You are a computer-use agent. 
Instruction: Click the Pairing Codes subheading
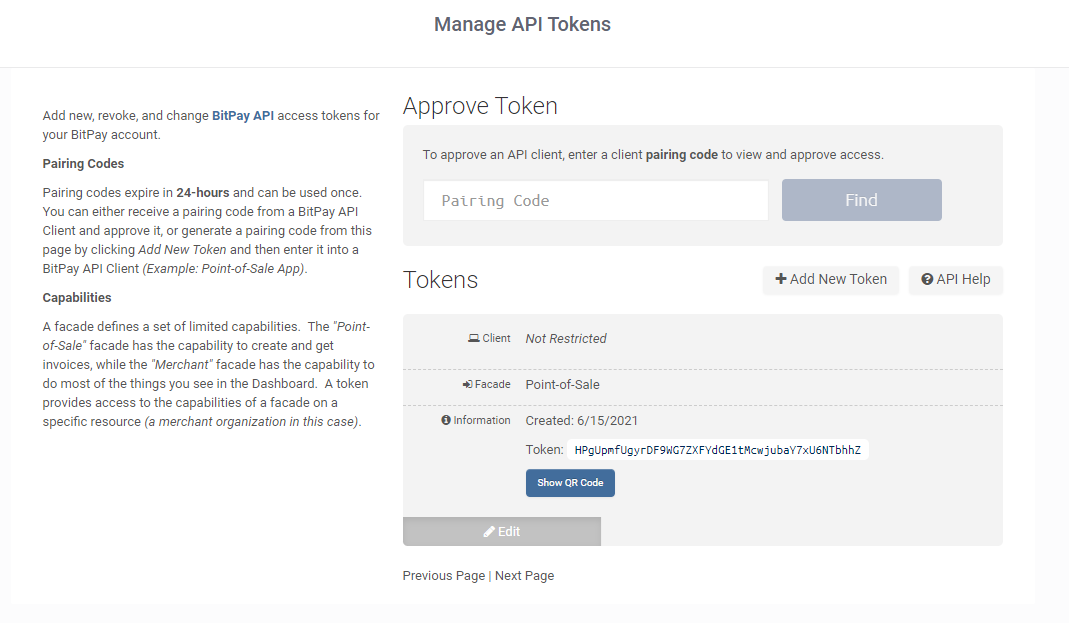[83, 164]
